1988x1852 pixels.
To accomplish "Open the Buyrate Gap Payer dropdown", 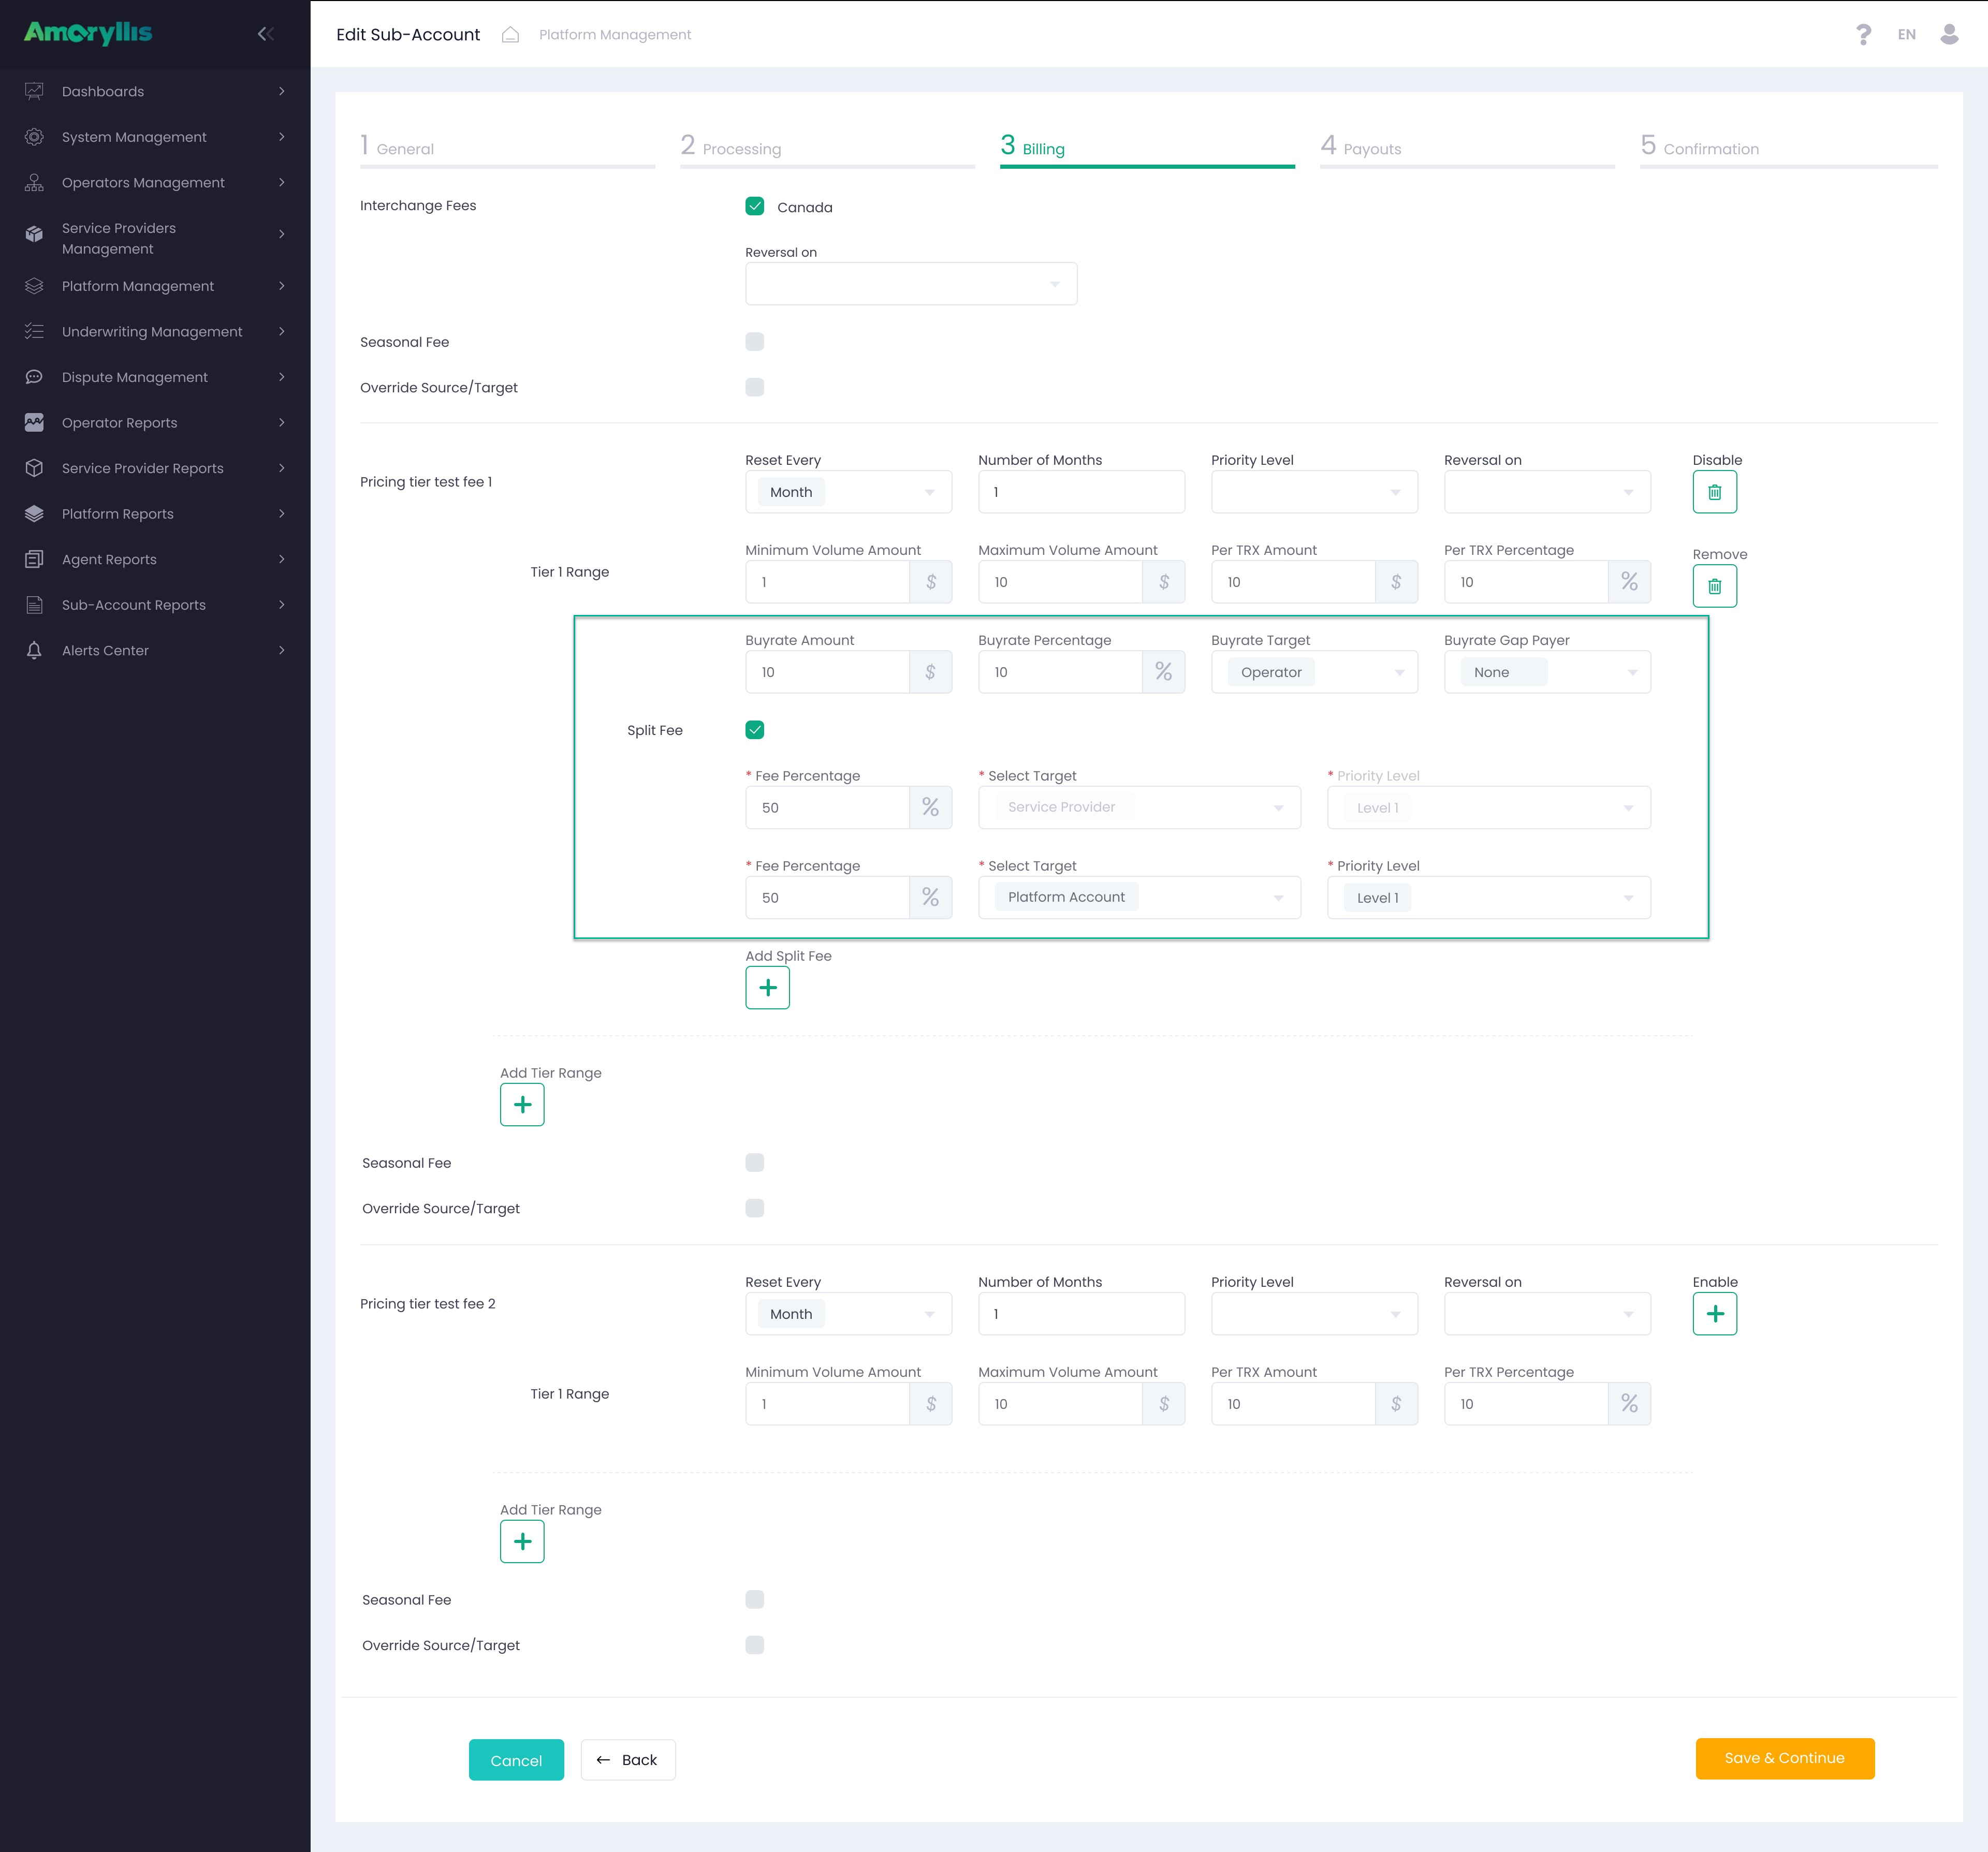I will click(1547, 672).
